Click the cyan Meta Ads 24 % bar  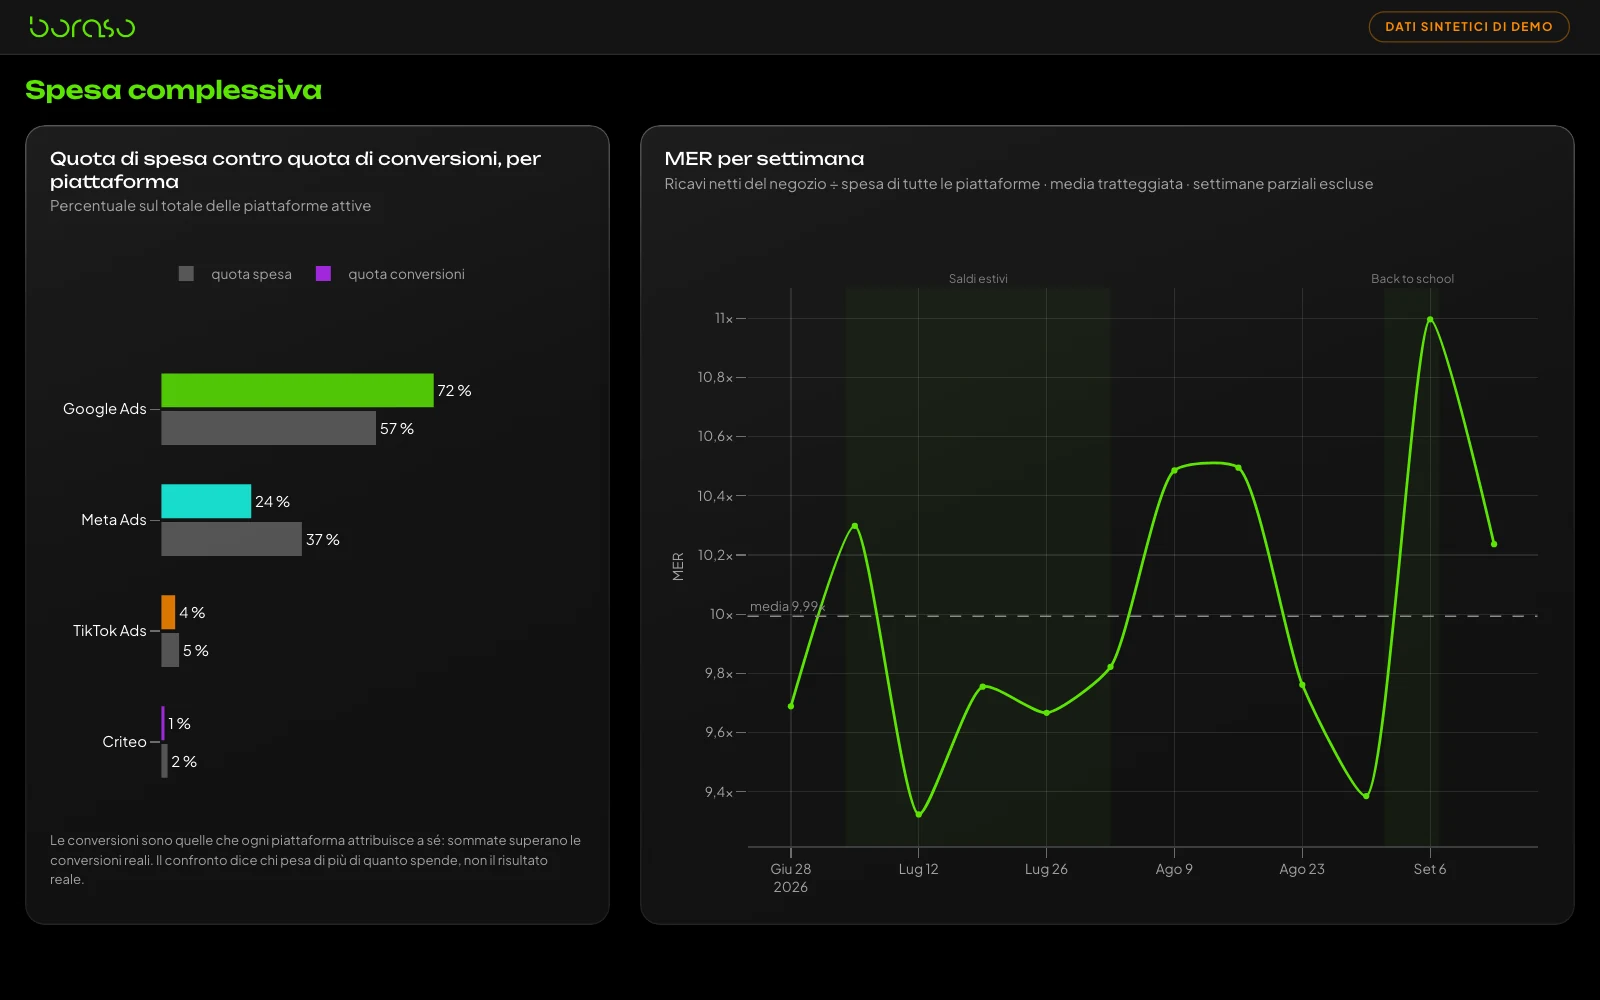[x=206, y=501]
